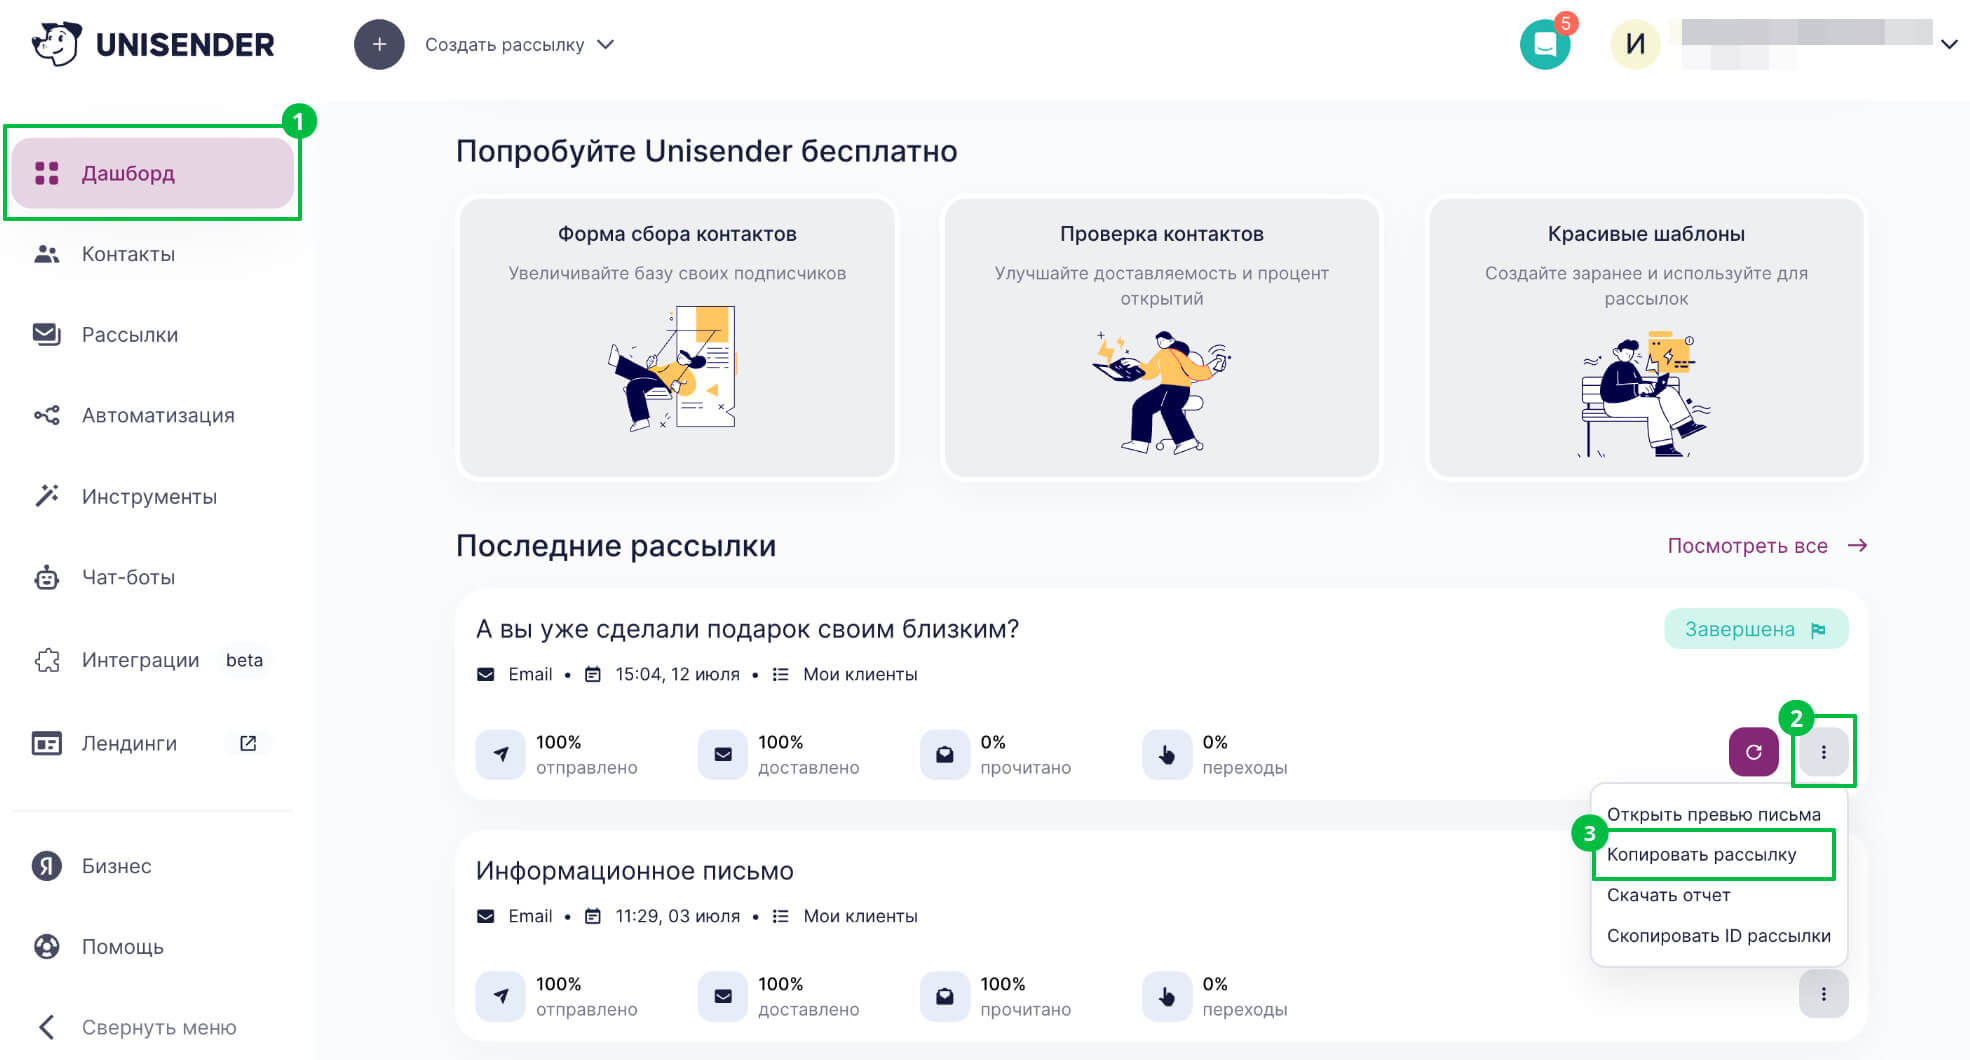
Task: Click доставлено envelope icon in first campaign
Action: click(723, 754)
